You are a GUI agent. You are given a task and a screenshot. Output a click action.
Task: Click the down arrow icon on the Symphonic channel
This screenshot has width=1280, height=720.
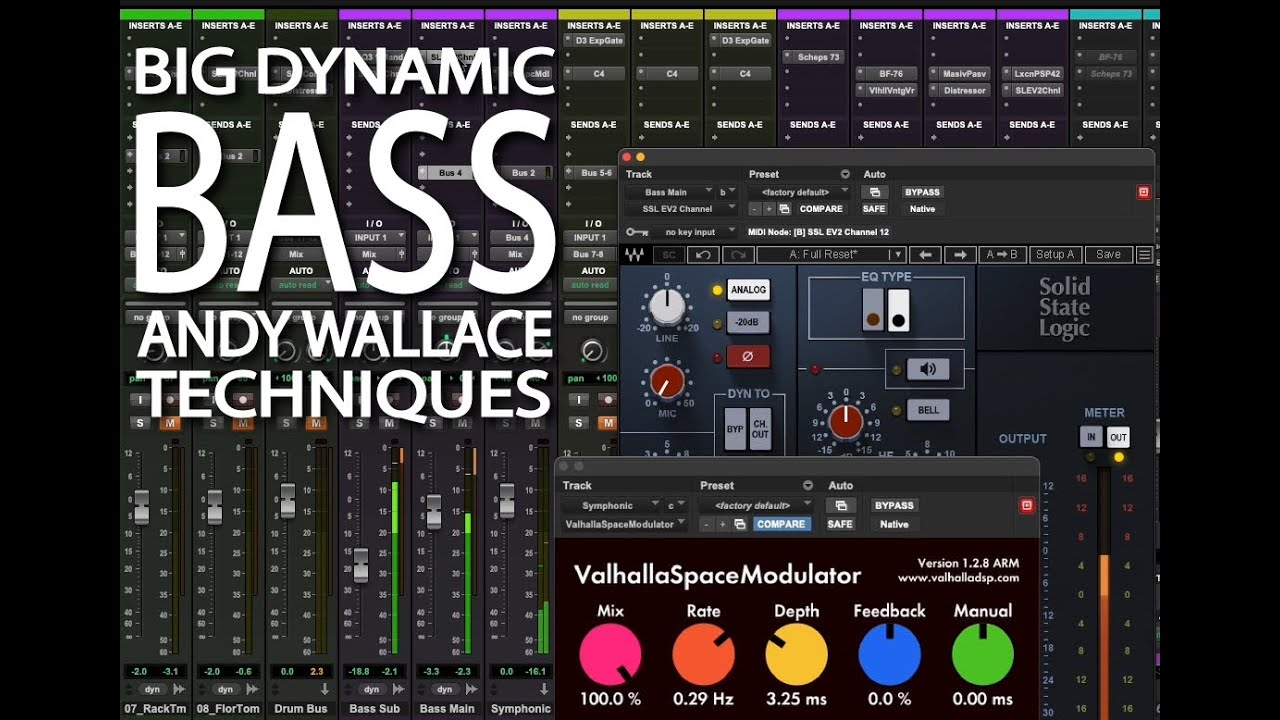[x=545, y=689]
